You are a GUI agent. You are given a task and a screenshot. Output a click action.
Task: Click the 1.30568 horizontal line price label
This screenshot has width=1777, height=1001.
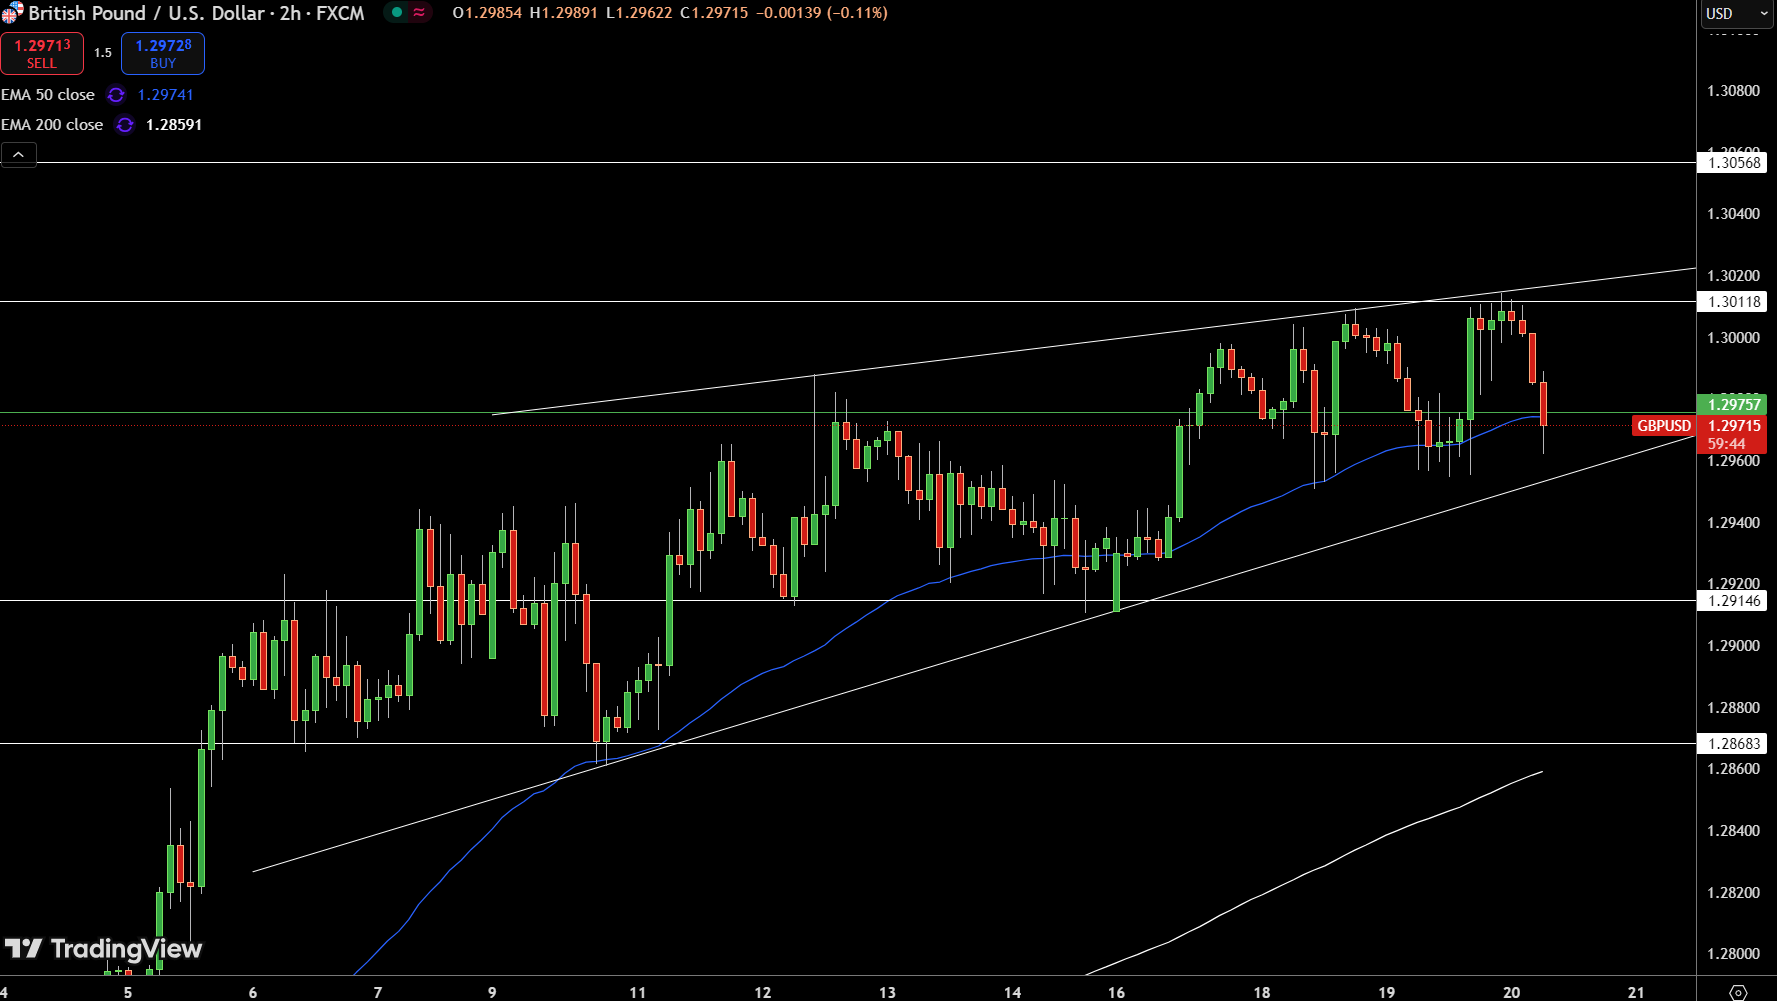(1733, 163)
